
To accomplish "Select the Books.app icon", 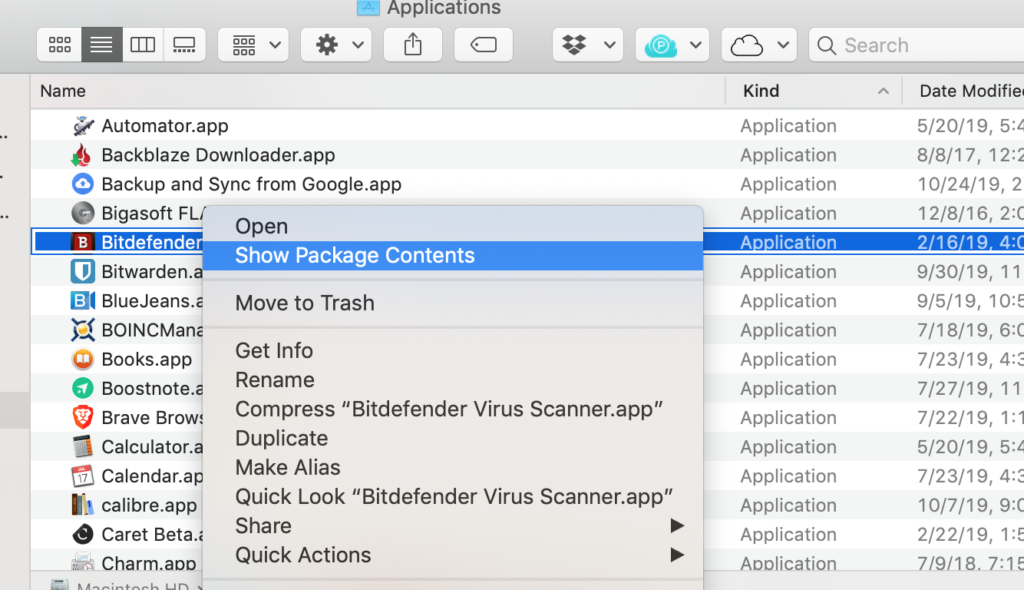I will (x=83, y=359).
